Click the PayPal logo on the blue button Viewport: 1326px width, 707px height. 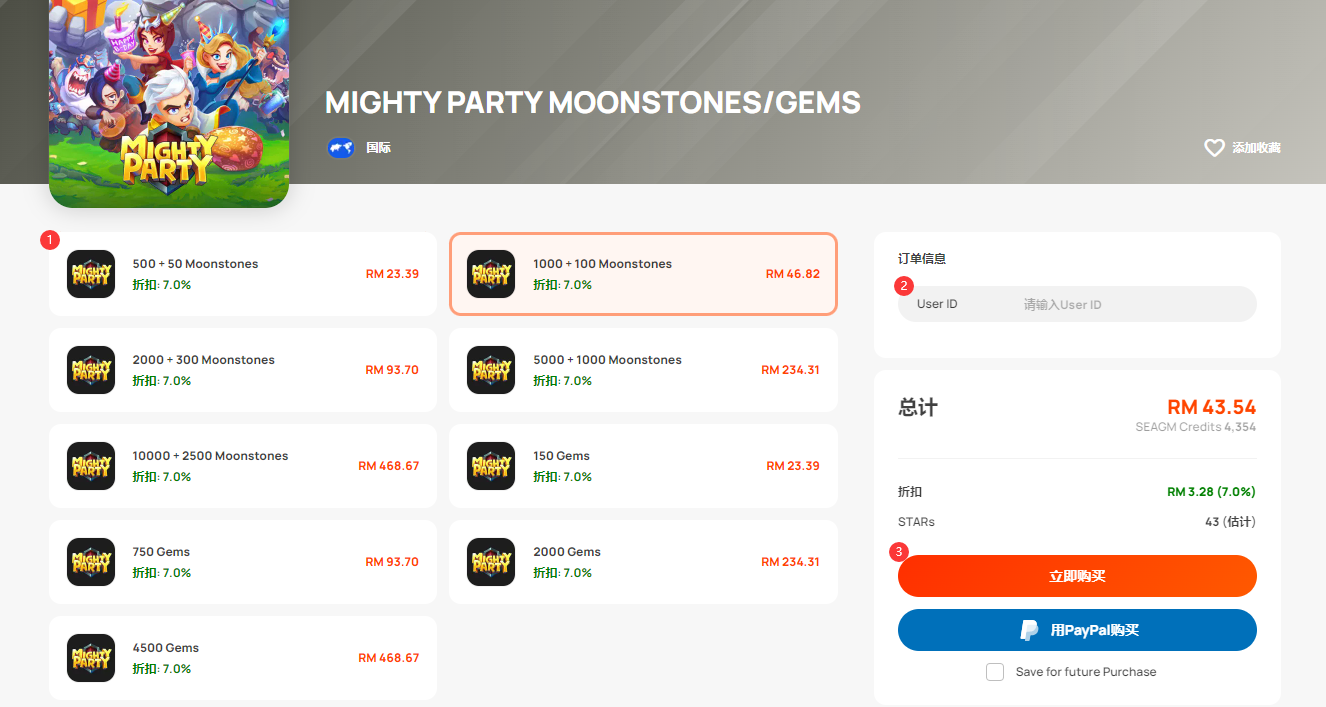click(x=1029, y=630)
